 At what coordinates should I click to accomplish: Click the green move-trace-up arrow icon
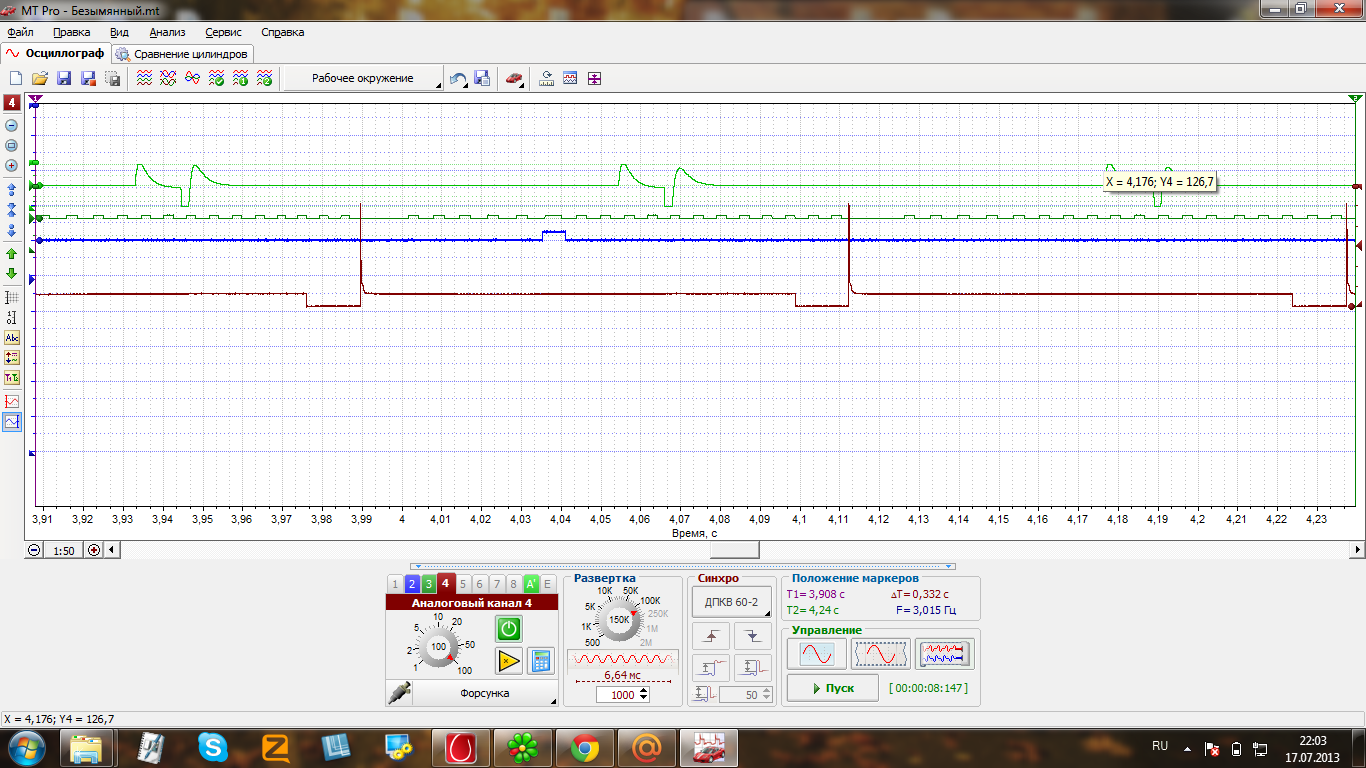coord(12,253)
